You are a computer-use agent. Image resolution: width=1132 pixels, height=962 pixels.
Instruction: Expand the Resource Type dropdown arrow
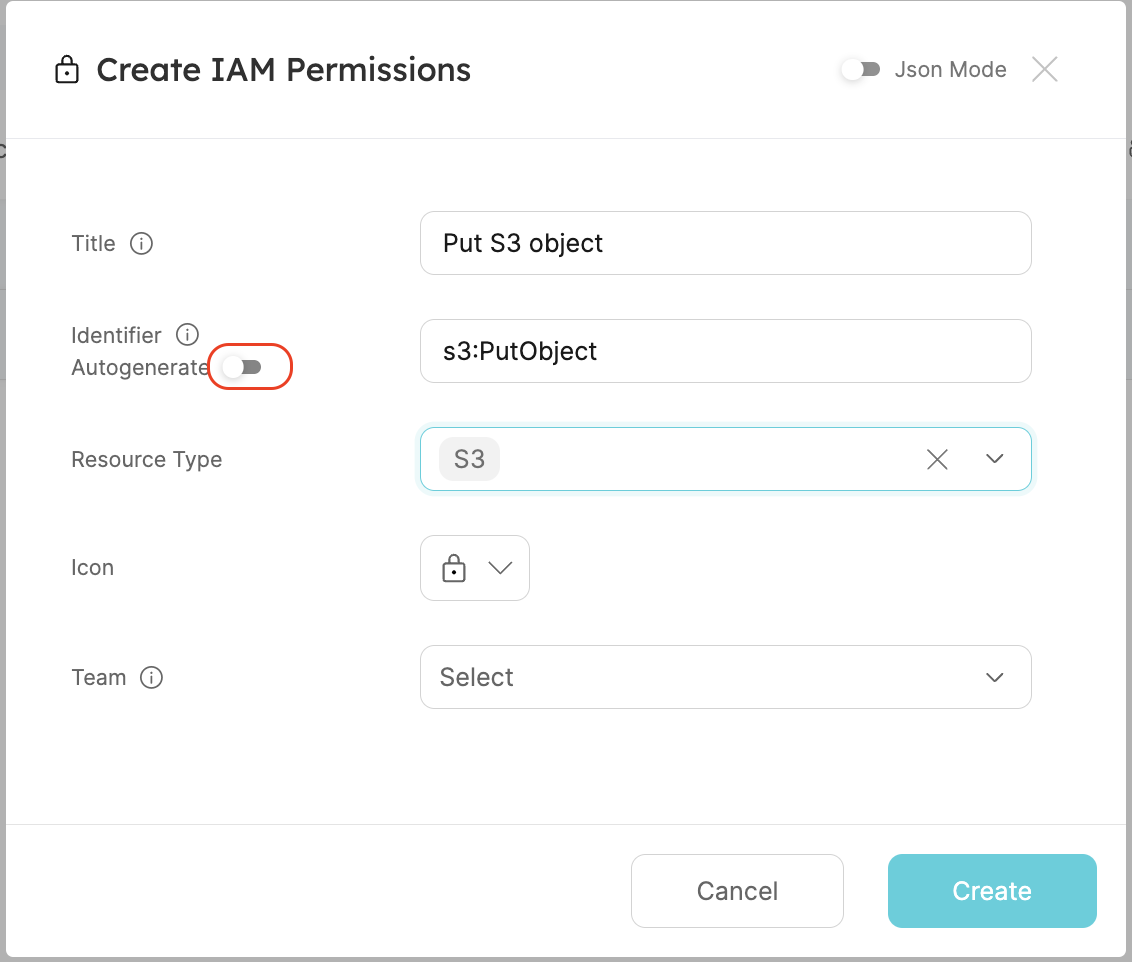coord(994,459)
